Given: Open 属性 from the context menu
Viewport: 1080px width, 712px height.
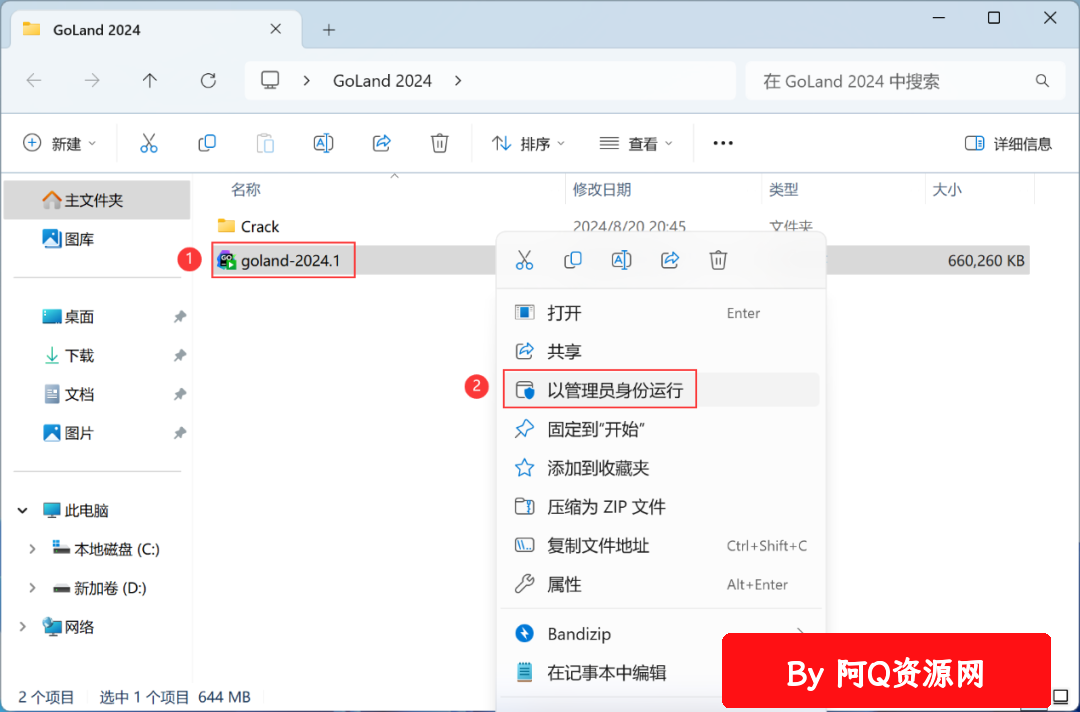Looking at the screenshot, I should (x=661, y=585).
